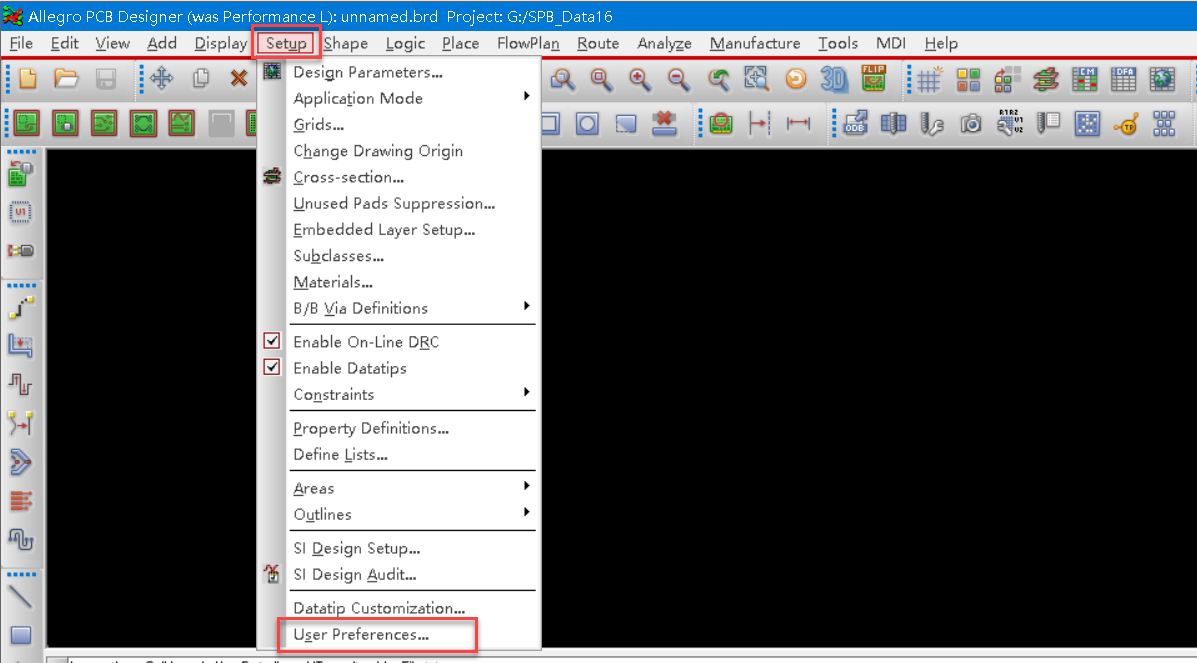Disable the Enable On-Line DRC checkbox

pos(271,340)
